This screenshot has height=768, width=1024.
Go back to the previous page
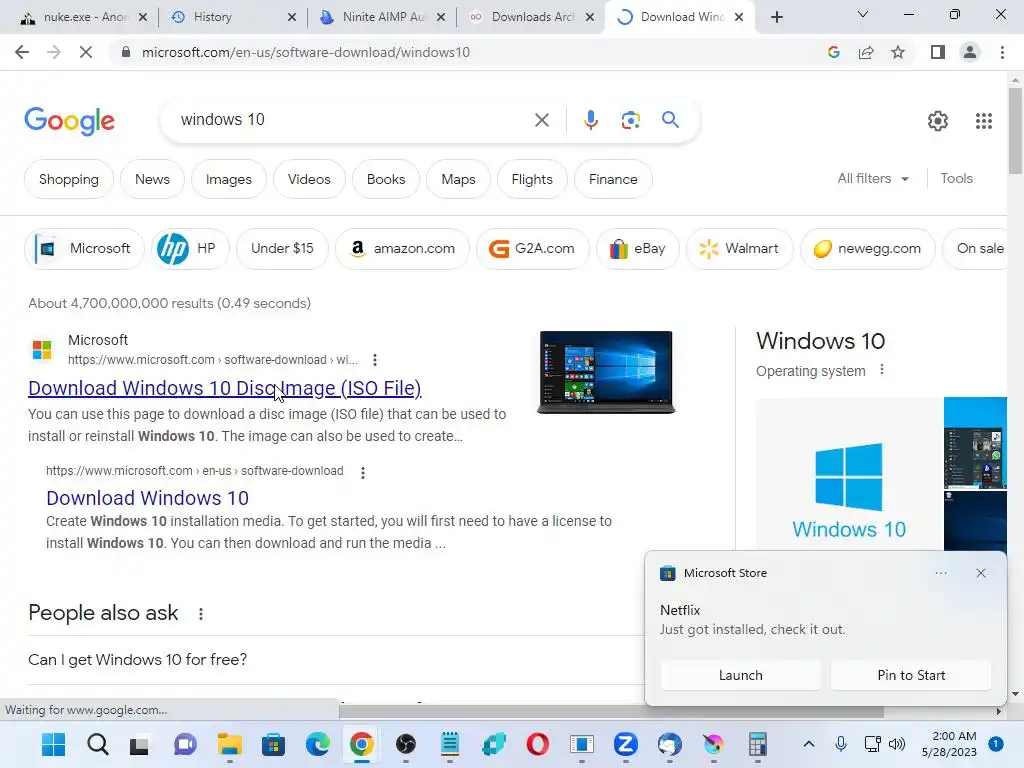(22, 52)
